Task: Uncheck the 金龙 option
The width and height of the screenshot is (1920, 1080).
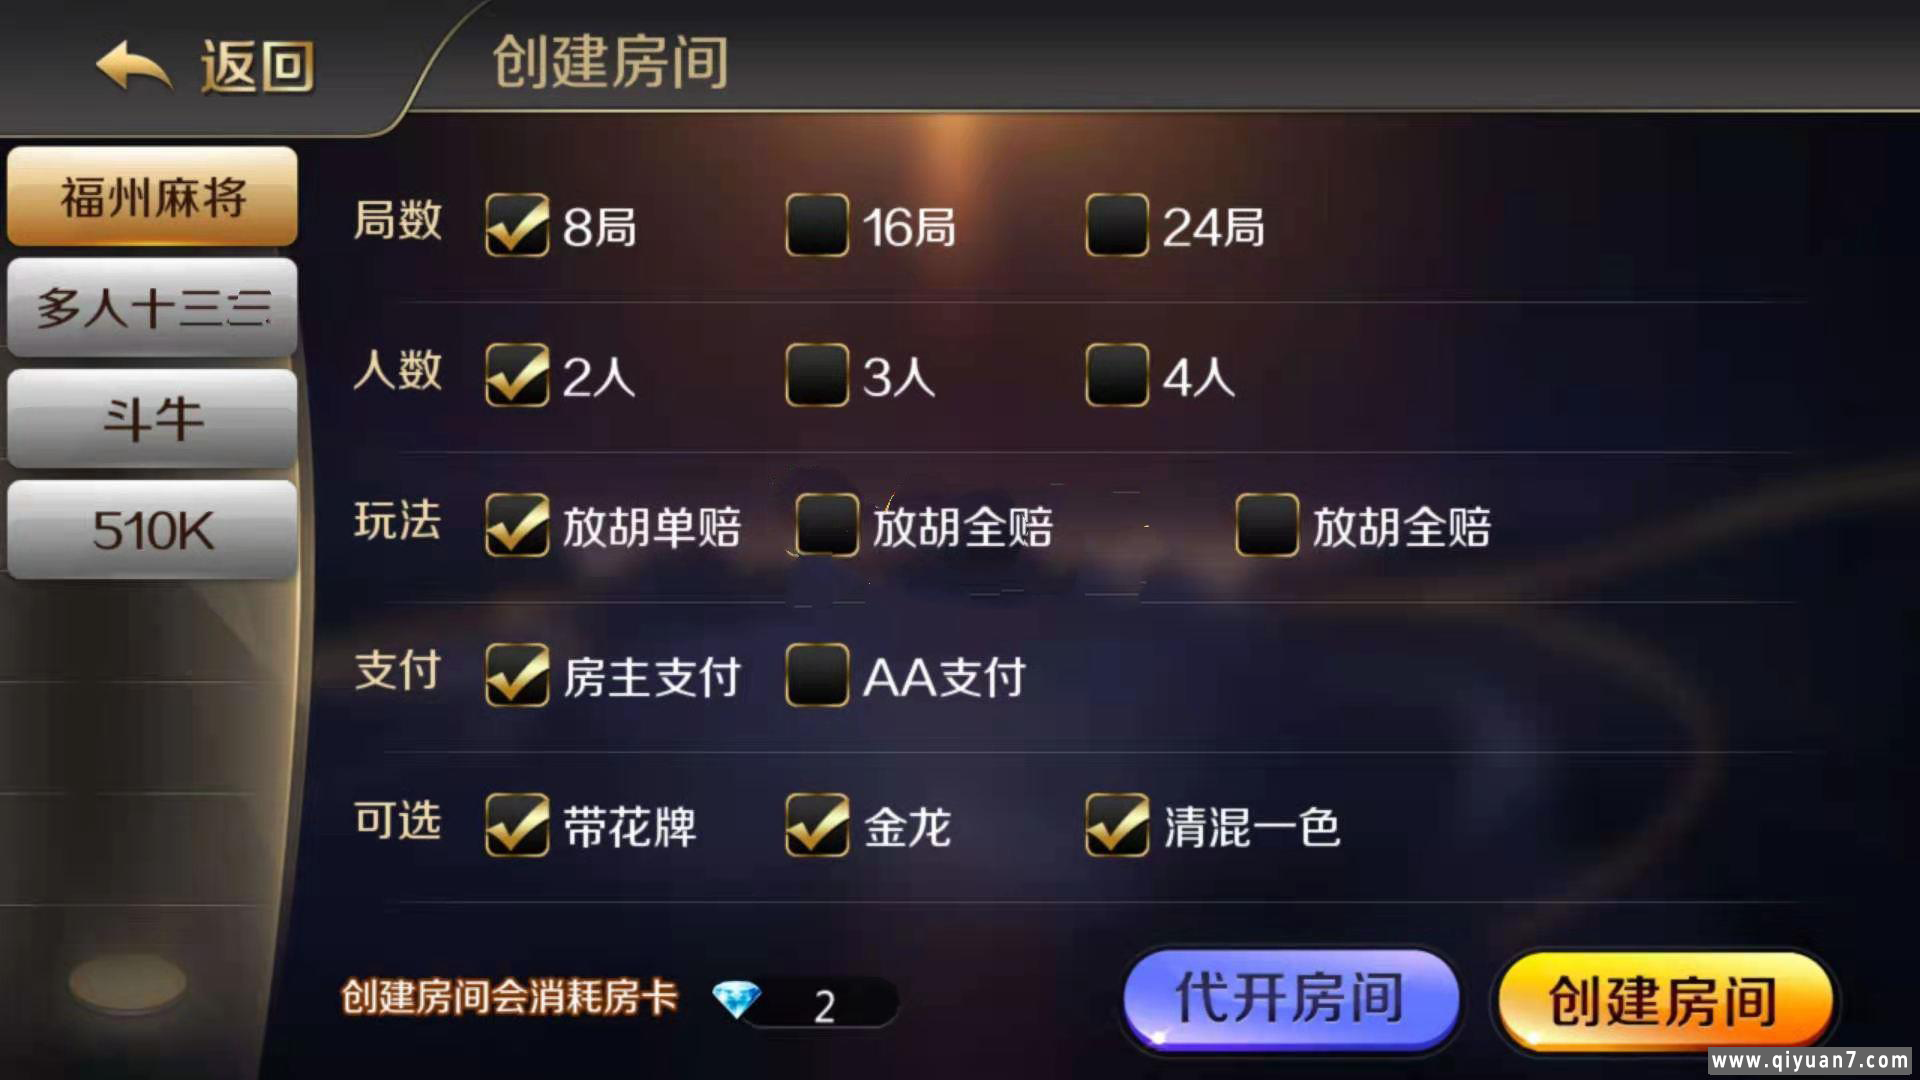Action: click(x=817, y=825)
